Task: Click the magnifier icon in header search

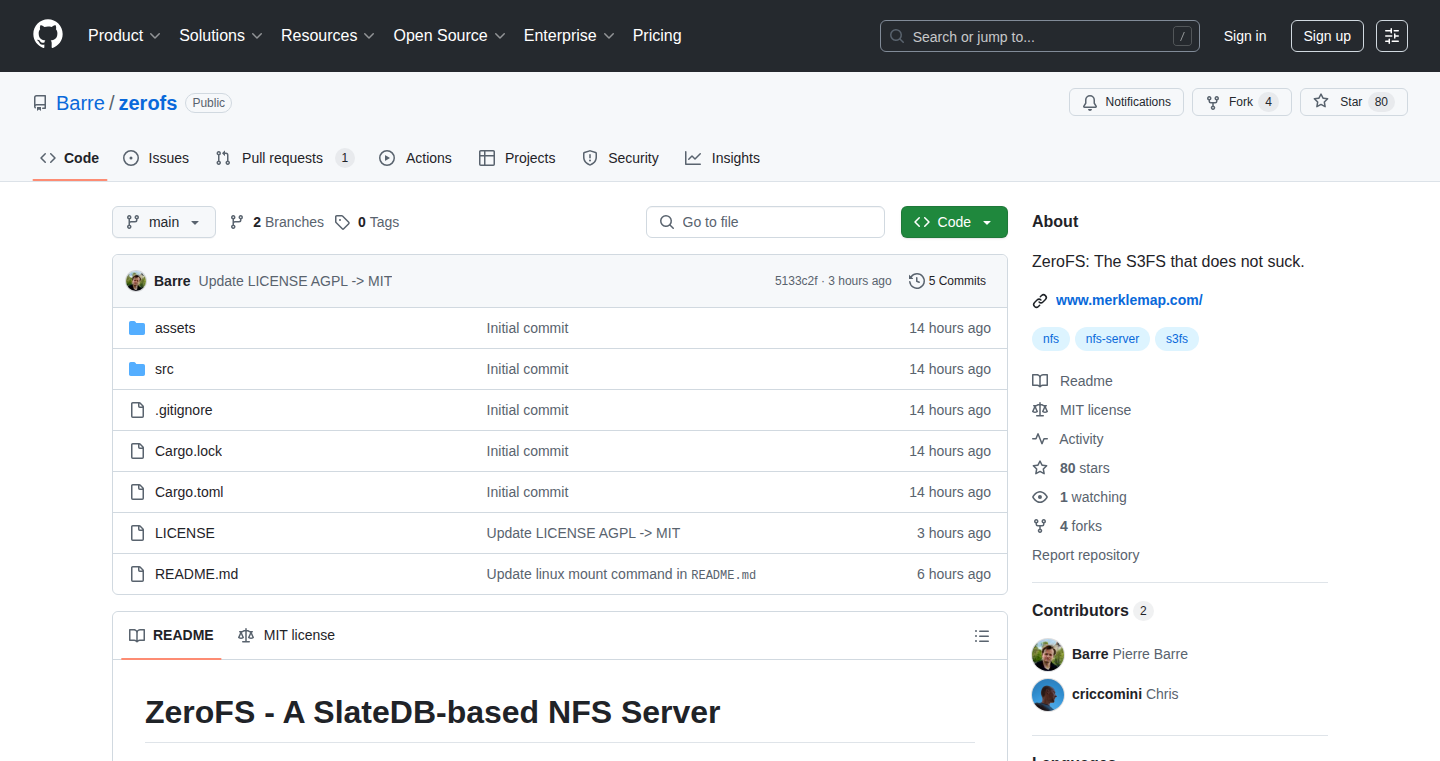Action: [x=897, y=36]
